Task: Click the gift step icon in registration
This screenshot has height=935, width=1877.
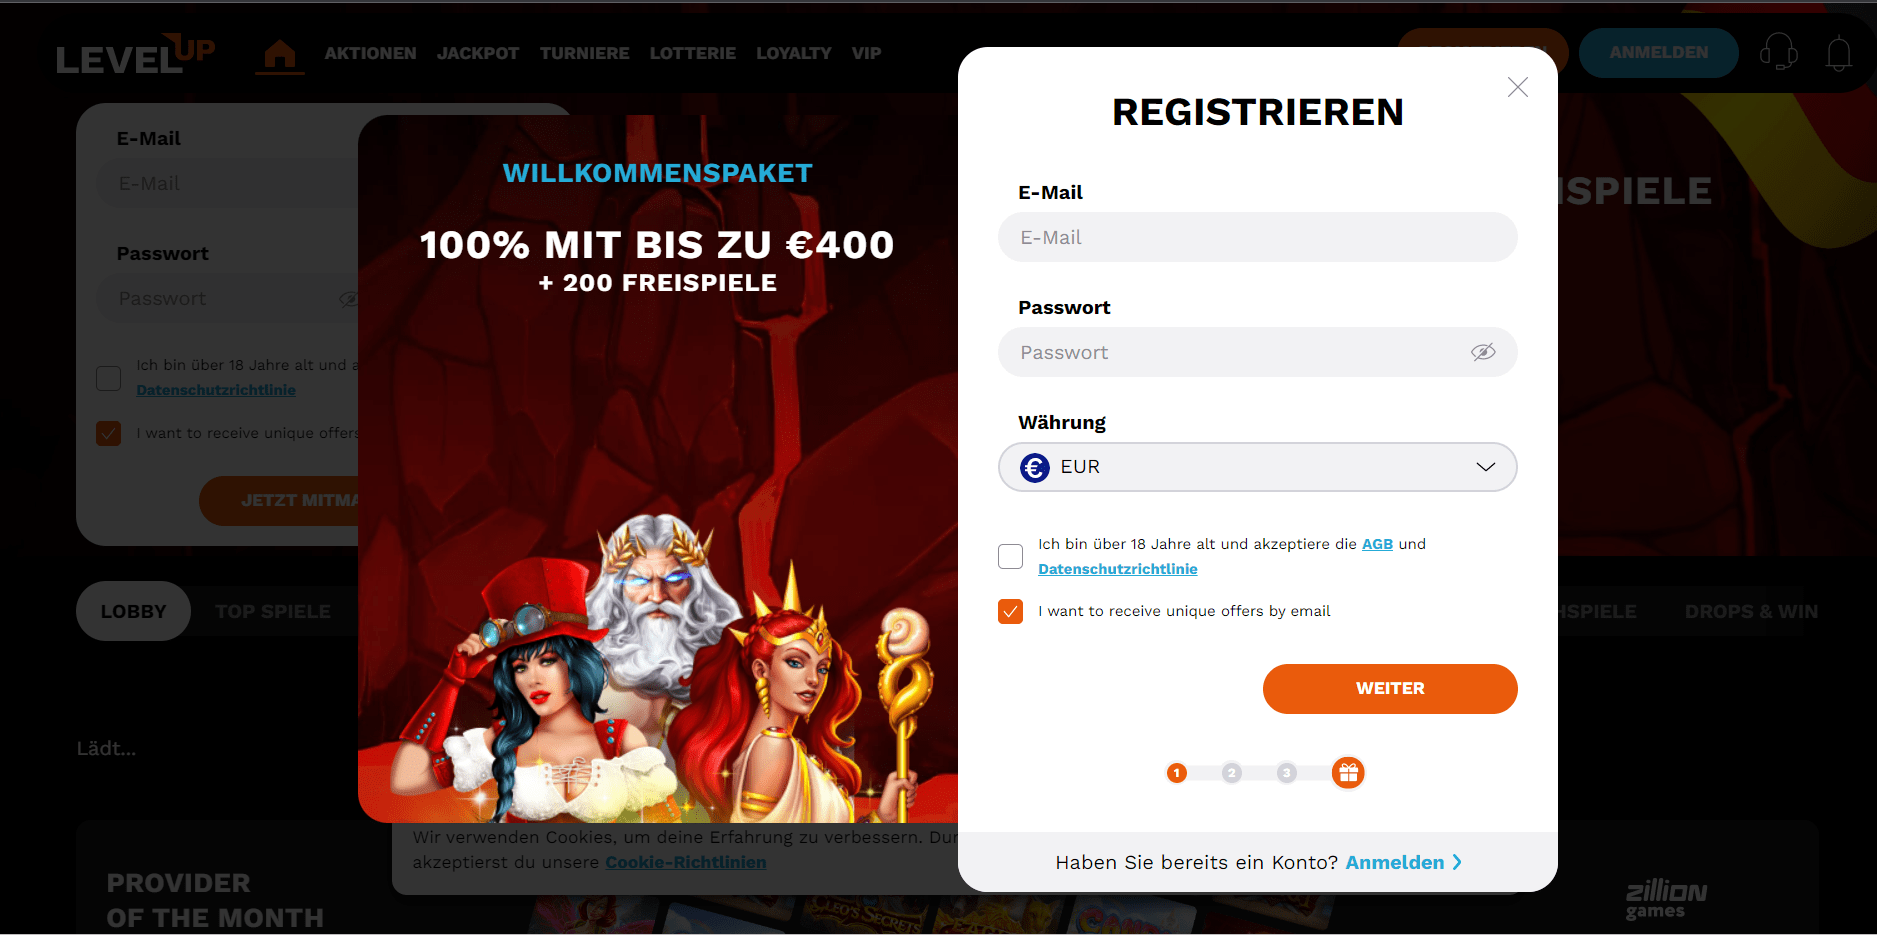Action: tap(1348, 773)
